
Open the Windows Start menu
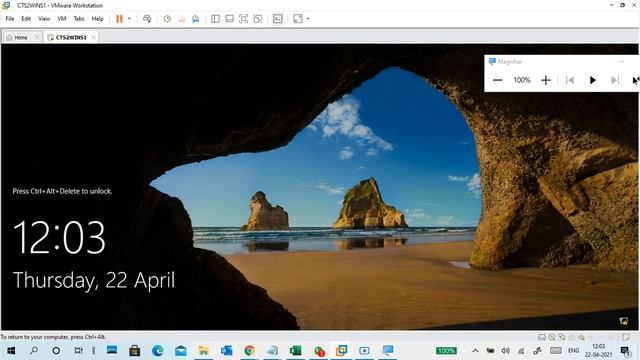click(x=11, y=351)
